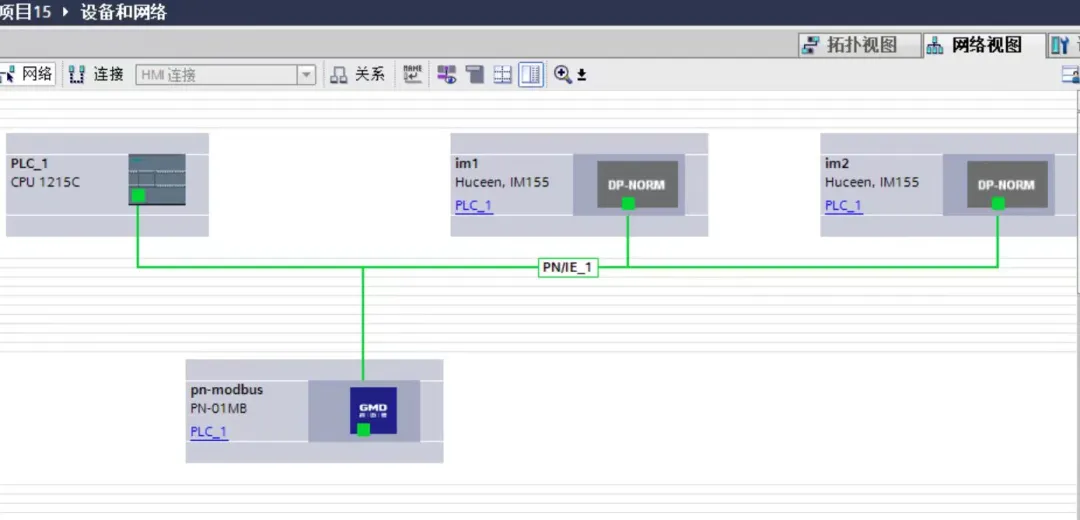The height and width of the screenshot is (520, 1080).
Task: Select the im2 DP-NORM device icon
Action: 998,184
